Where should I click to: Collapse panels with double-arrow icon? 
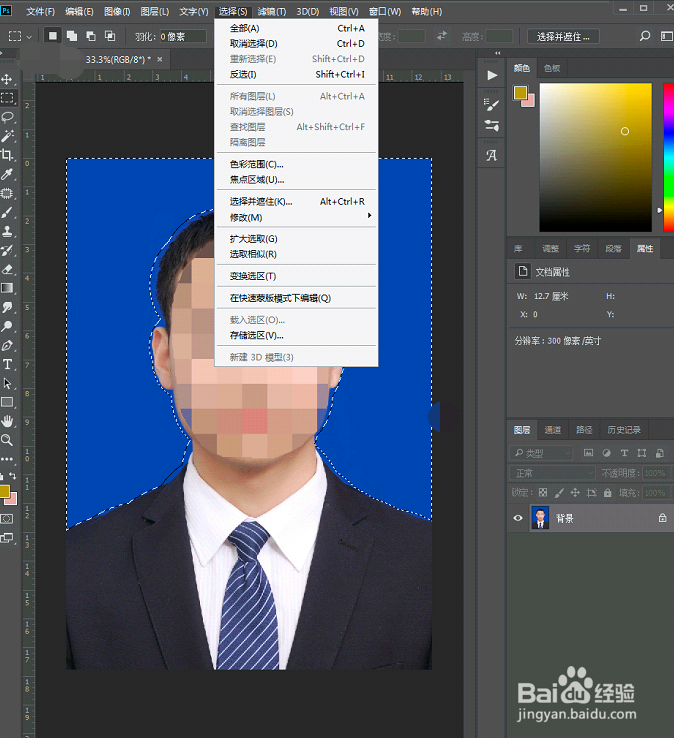tap(497, 53)
